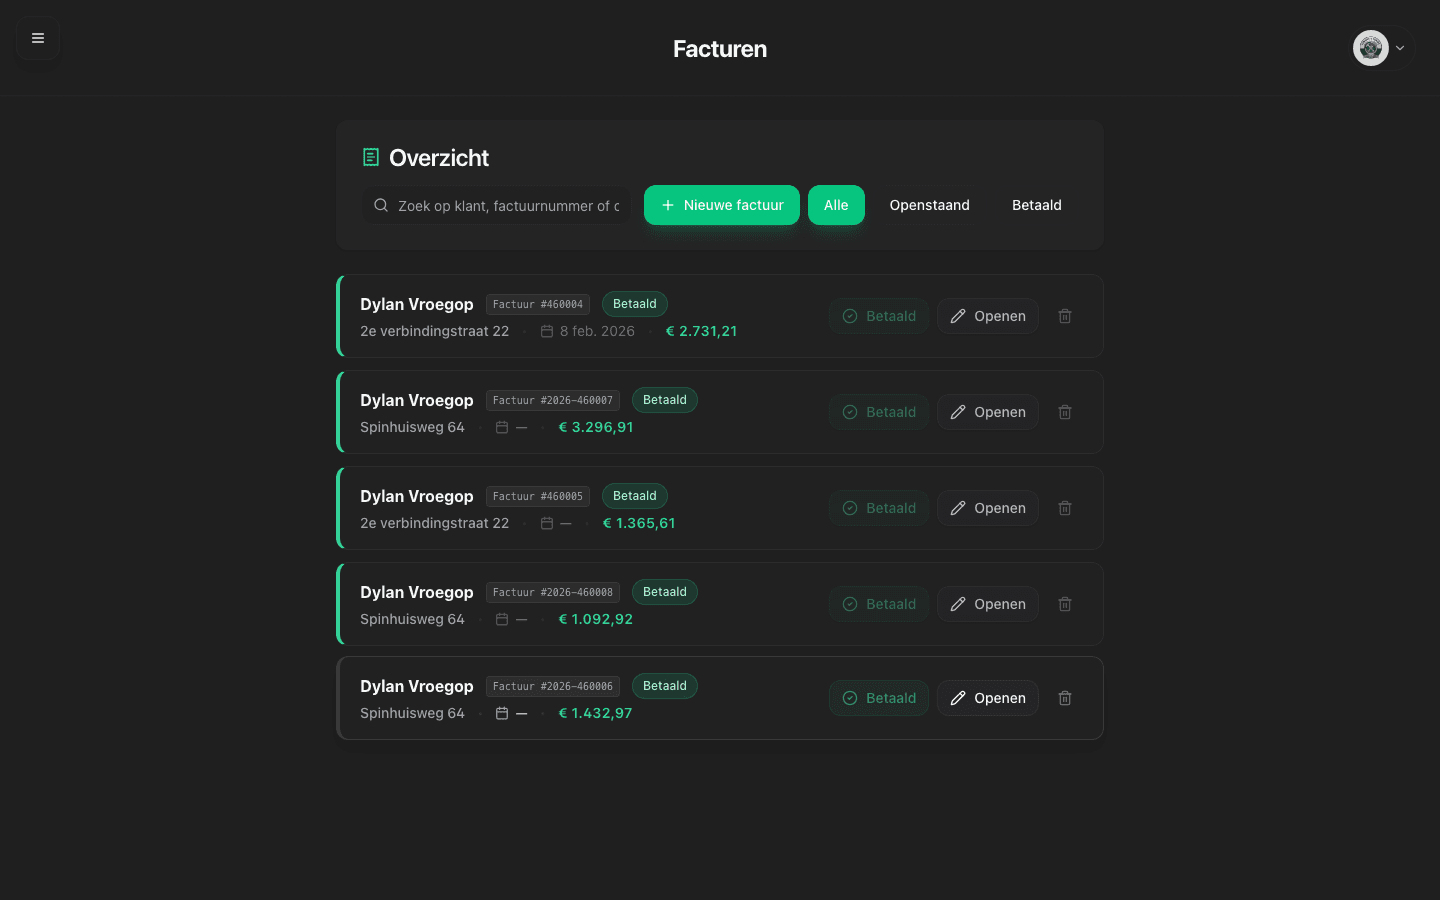
Task: Click the pencil icon on Openen for factuur #2026-460008
Action: point(958,604)
